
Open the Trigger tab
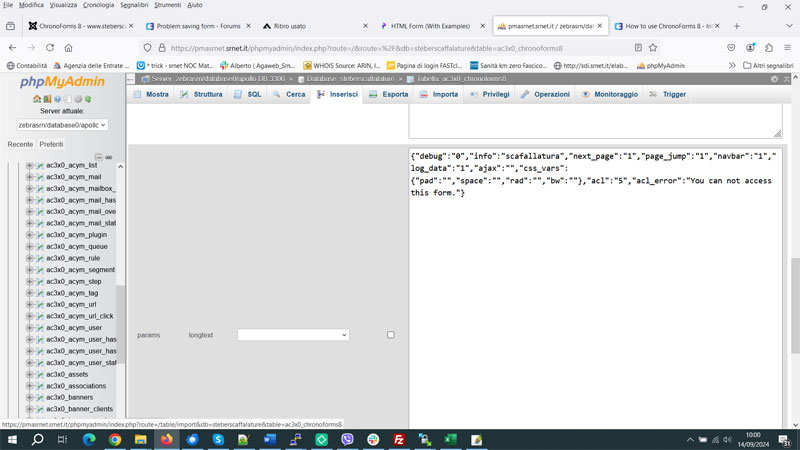(668, 94)
